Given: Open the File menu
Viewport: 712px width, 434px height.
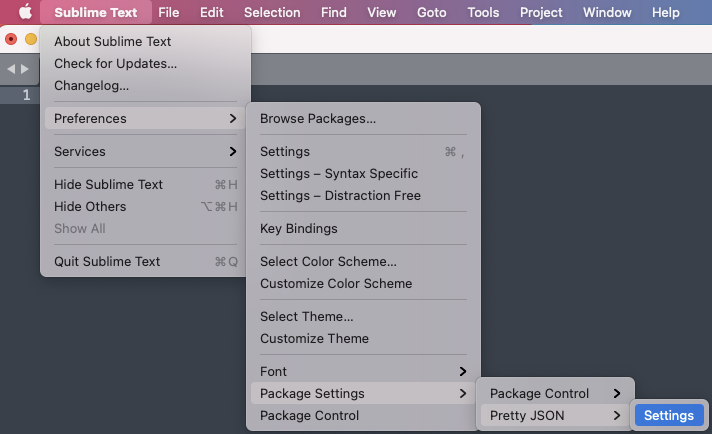Looking at the screenshot, I should [168, 12].
